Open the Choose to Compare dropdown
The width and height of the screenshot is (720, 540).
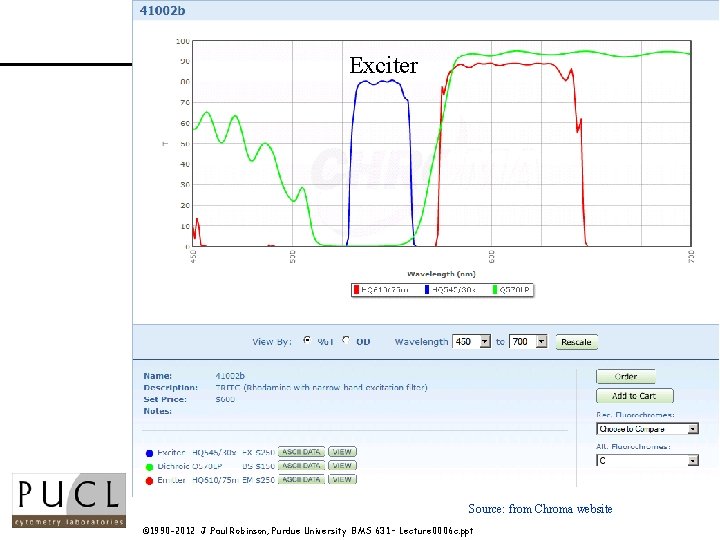pos(647,429)
